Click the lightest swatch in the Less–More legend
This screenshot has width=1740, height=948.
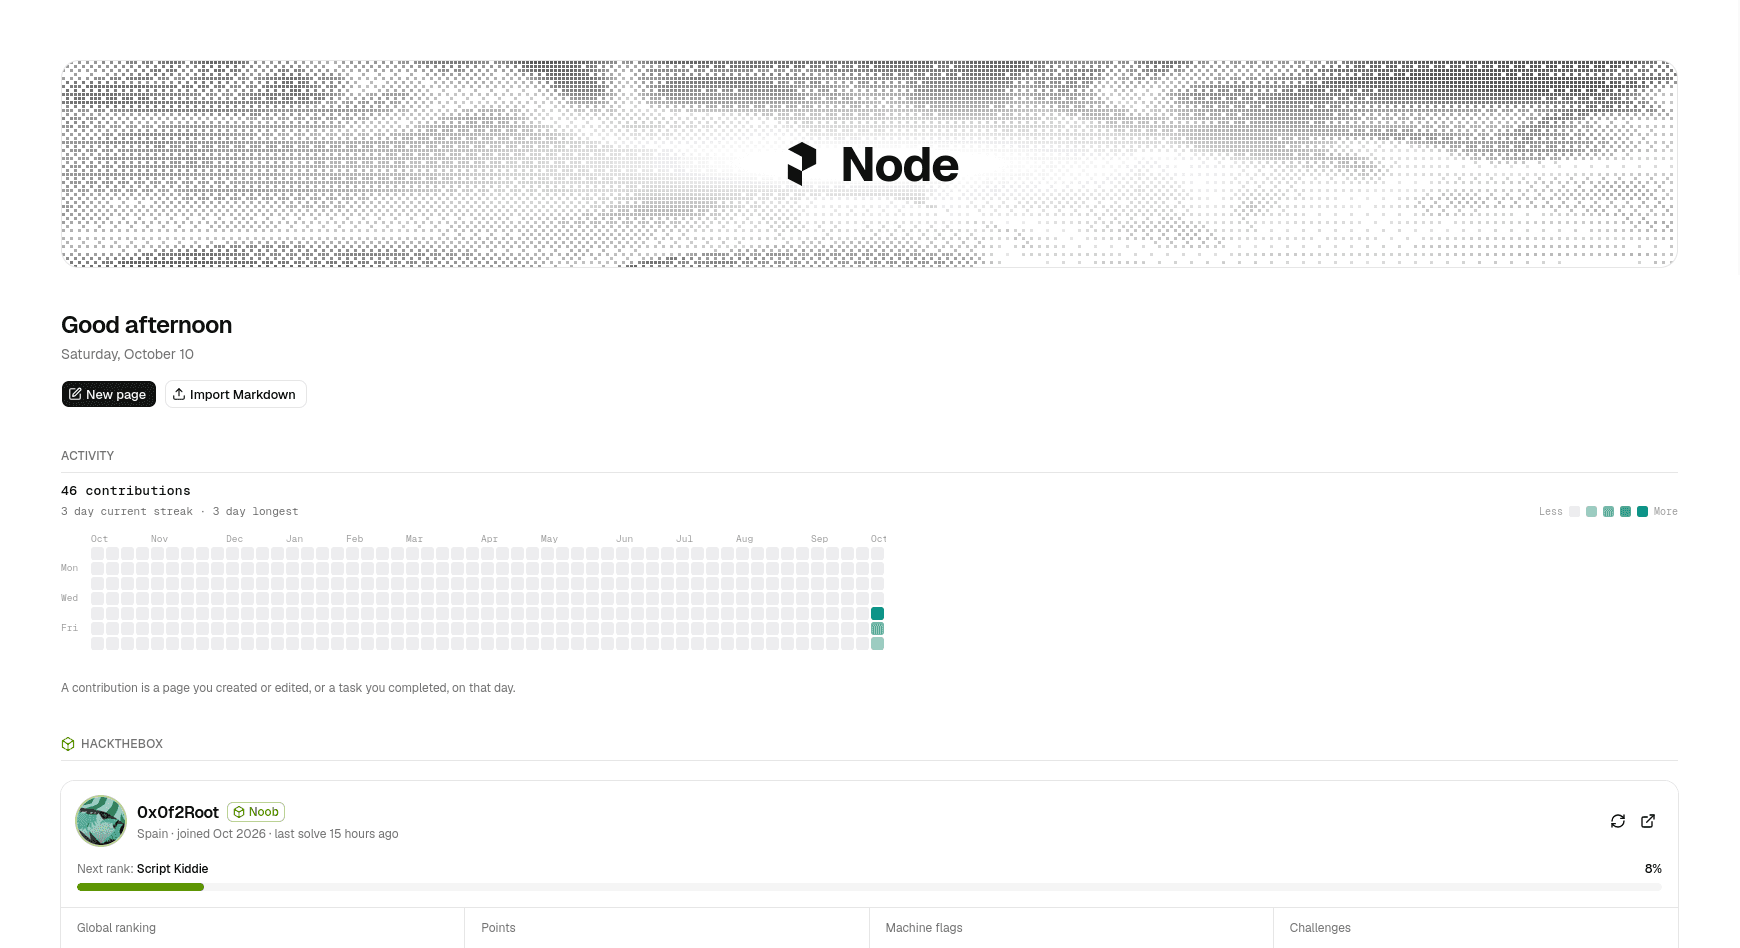pos(1574,511)
